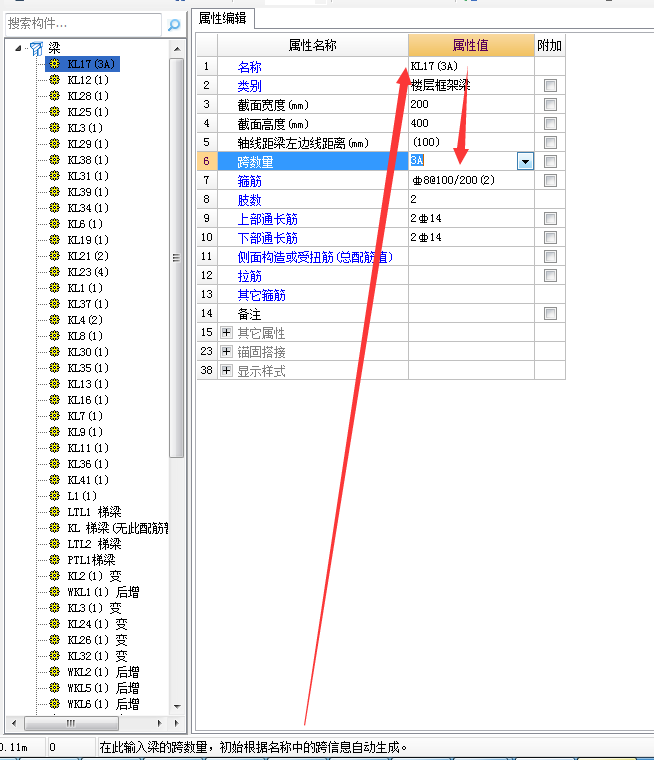Viewport: 654px width, 760px height.
Task: Click the beam category icon beside 梁
Action: coord(36,48)
